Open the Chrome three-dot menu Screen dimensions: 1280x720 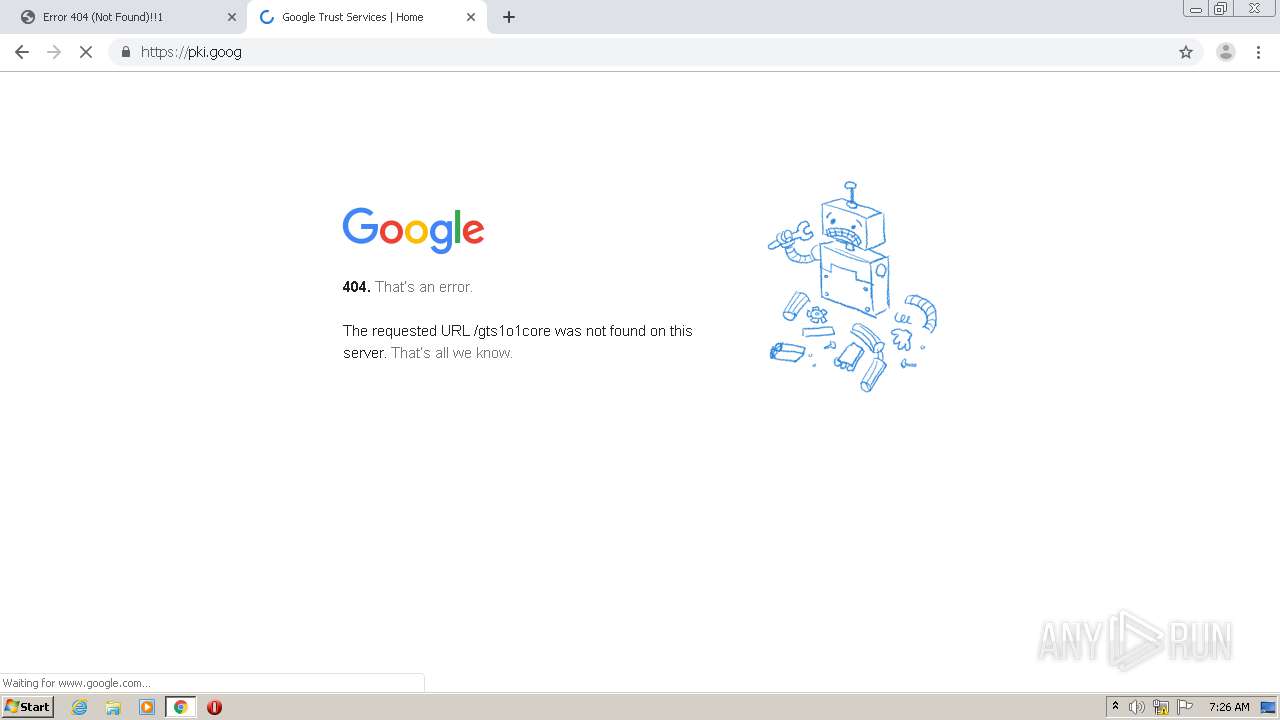[x=1258, y=52]
